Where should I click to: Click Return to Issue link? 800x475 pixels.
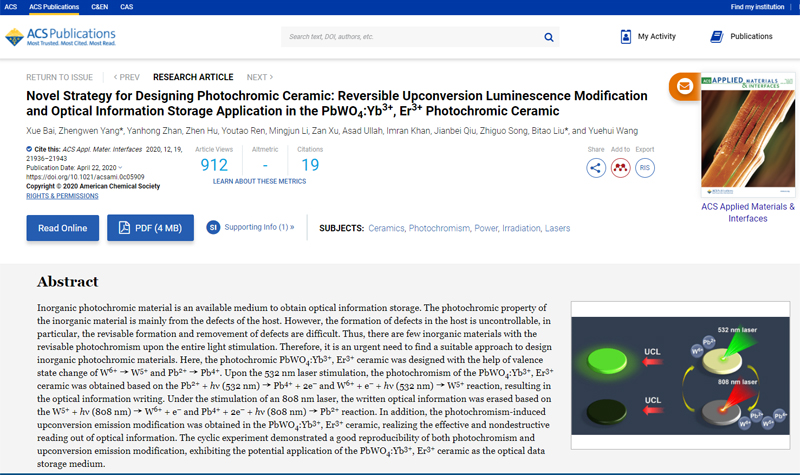(x=59, y=77)
